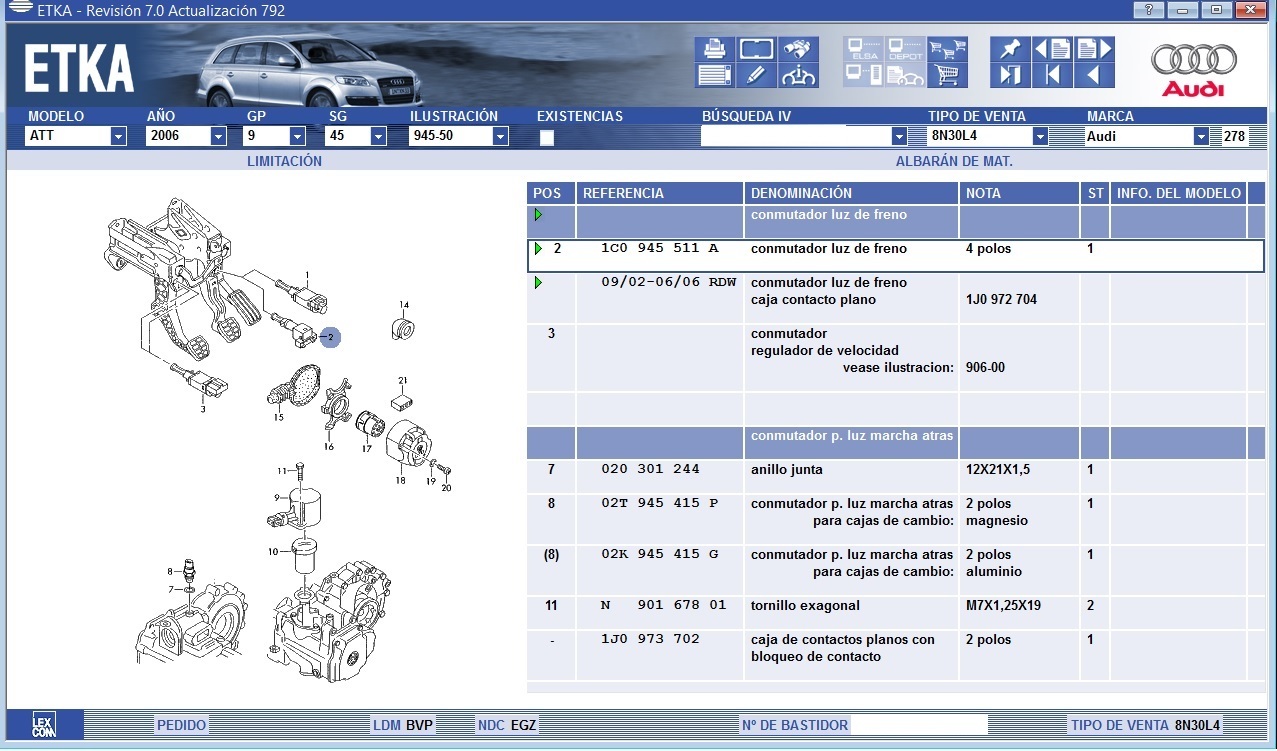
Task: Click highlighted callout 2 in the illustration
Action: coord(330,338)
